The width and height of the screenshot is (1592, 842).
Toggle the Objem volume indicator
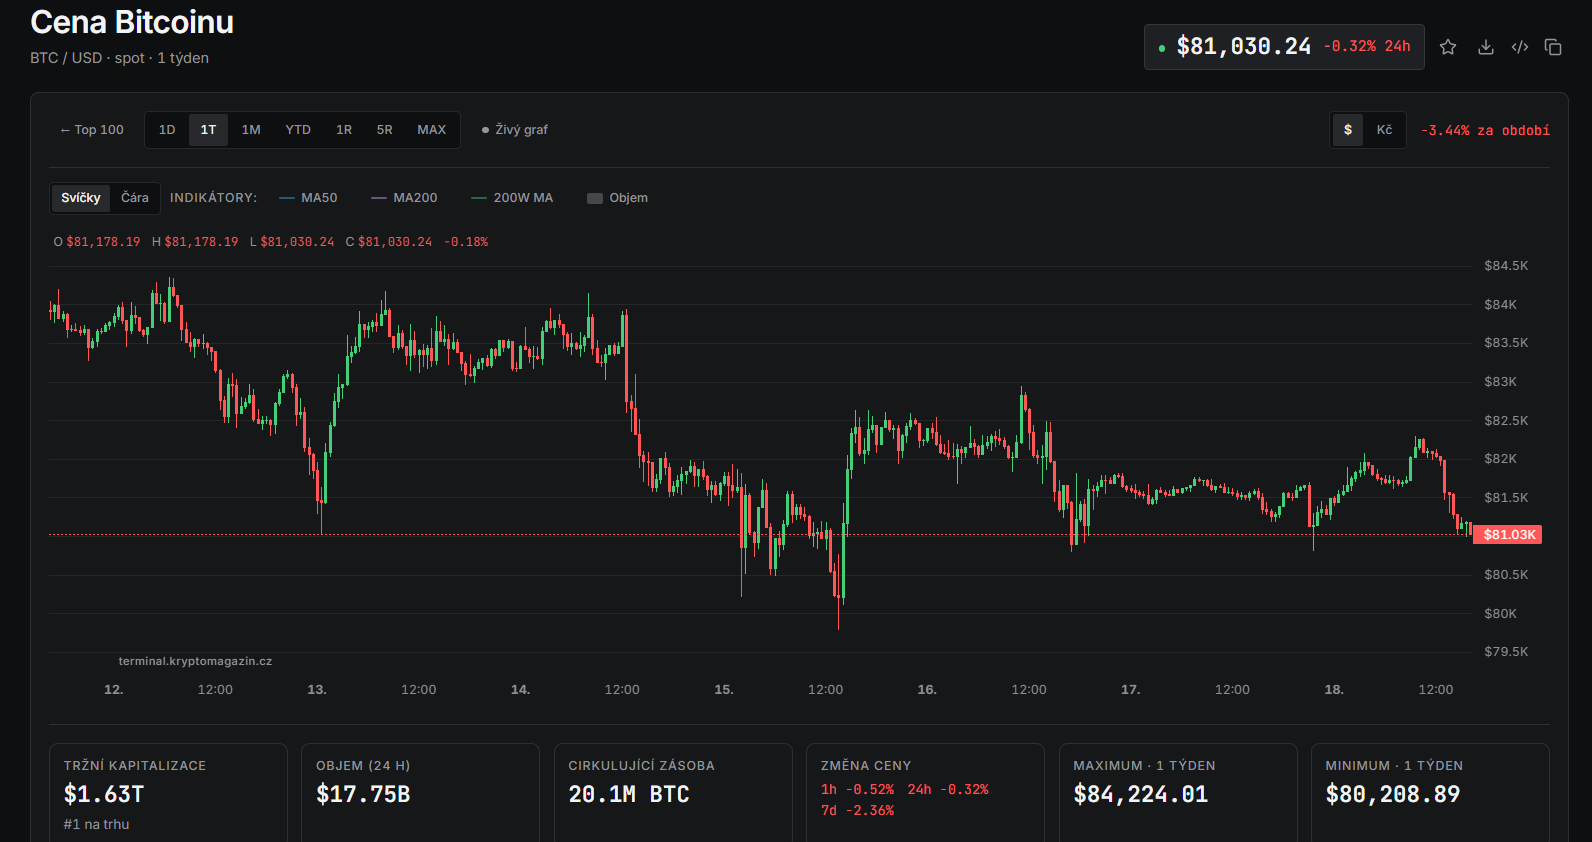coord(617,198)
